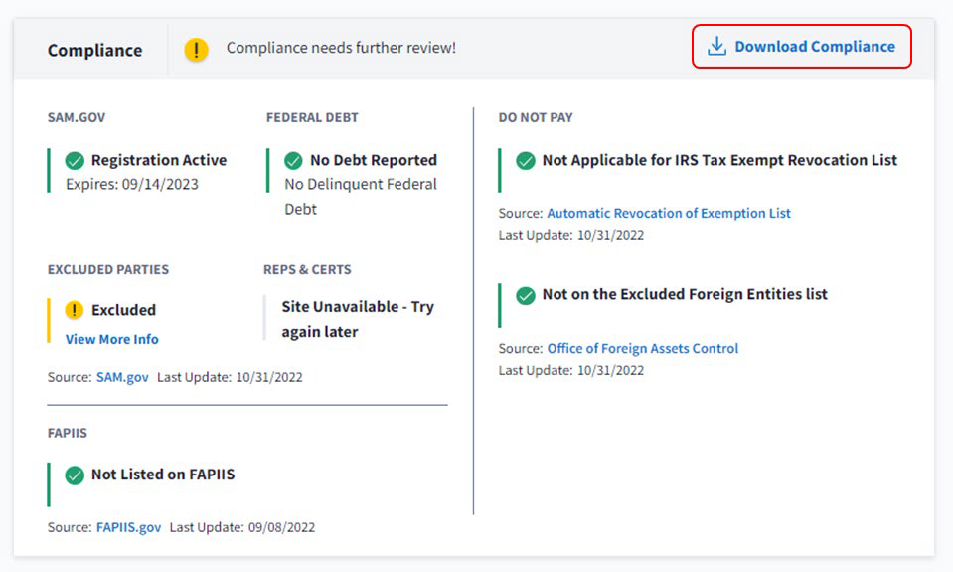Click the 'Compliance needs further review!' message

tap(341, 48)
